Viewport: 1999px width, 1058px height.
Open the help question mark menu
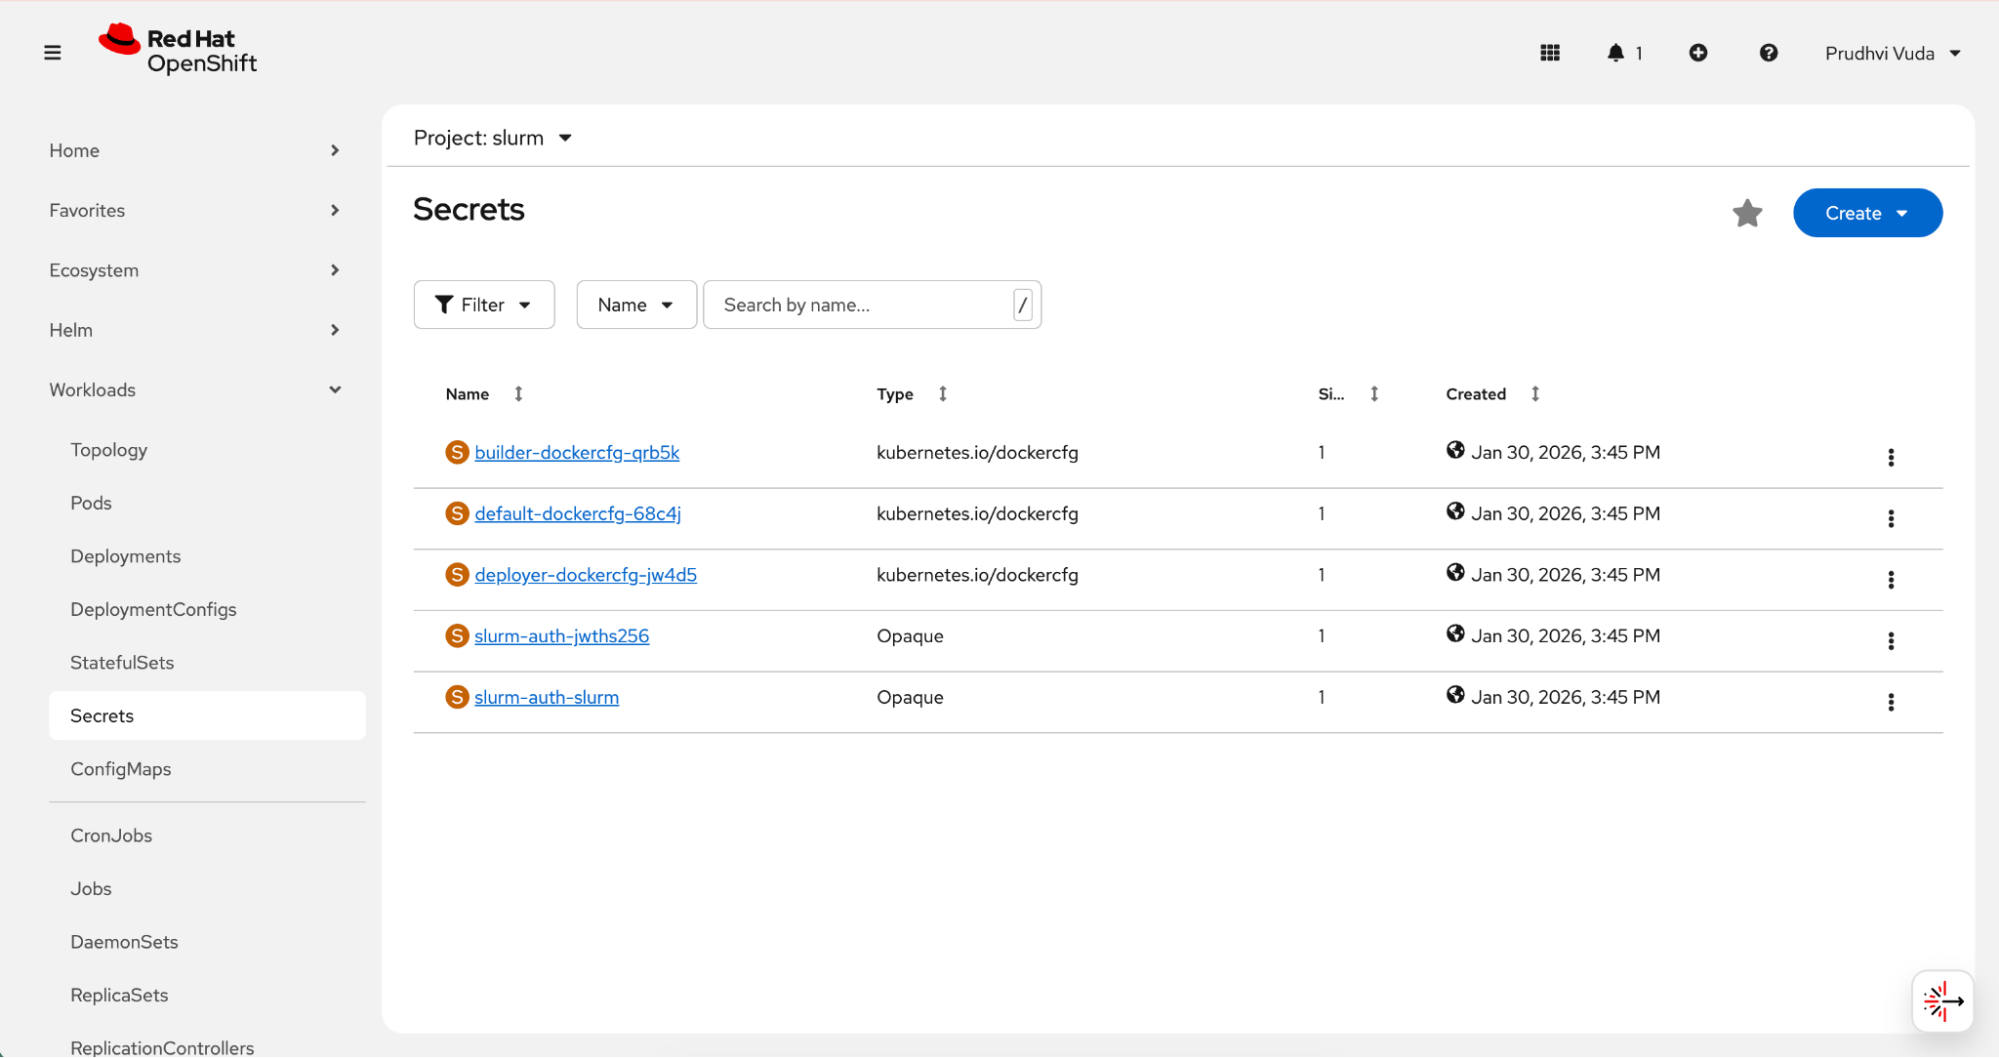[1768, 53]
